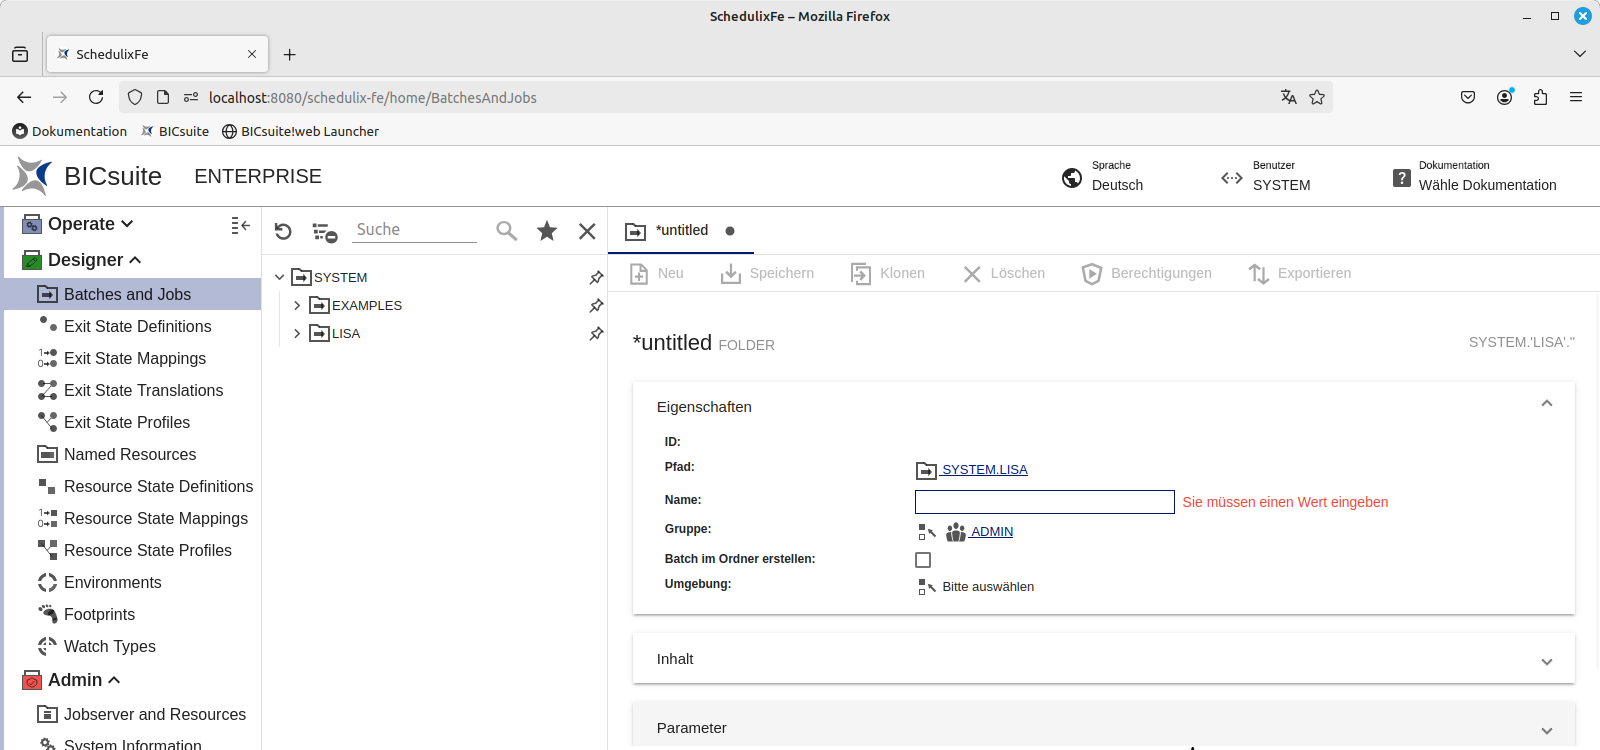Clear search with the X icon
This screenshot has height=750, width=1600.
pyautogui.click(x=587, y=231)
